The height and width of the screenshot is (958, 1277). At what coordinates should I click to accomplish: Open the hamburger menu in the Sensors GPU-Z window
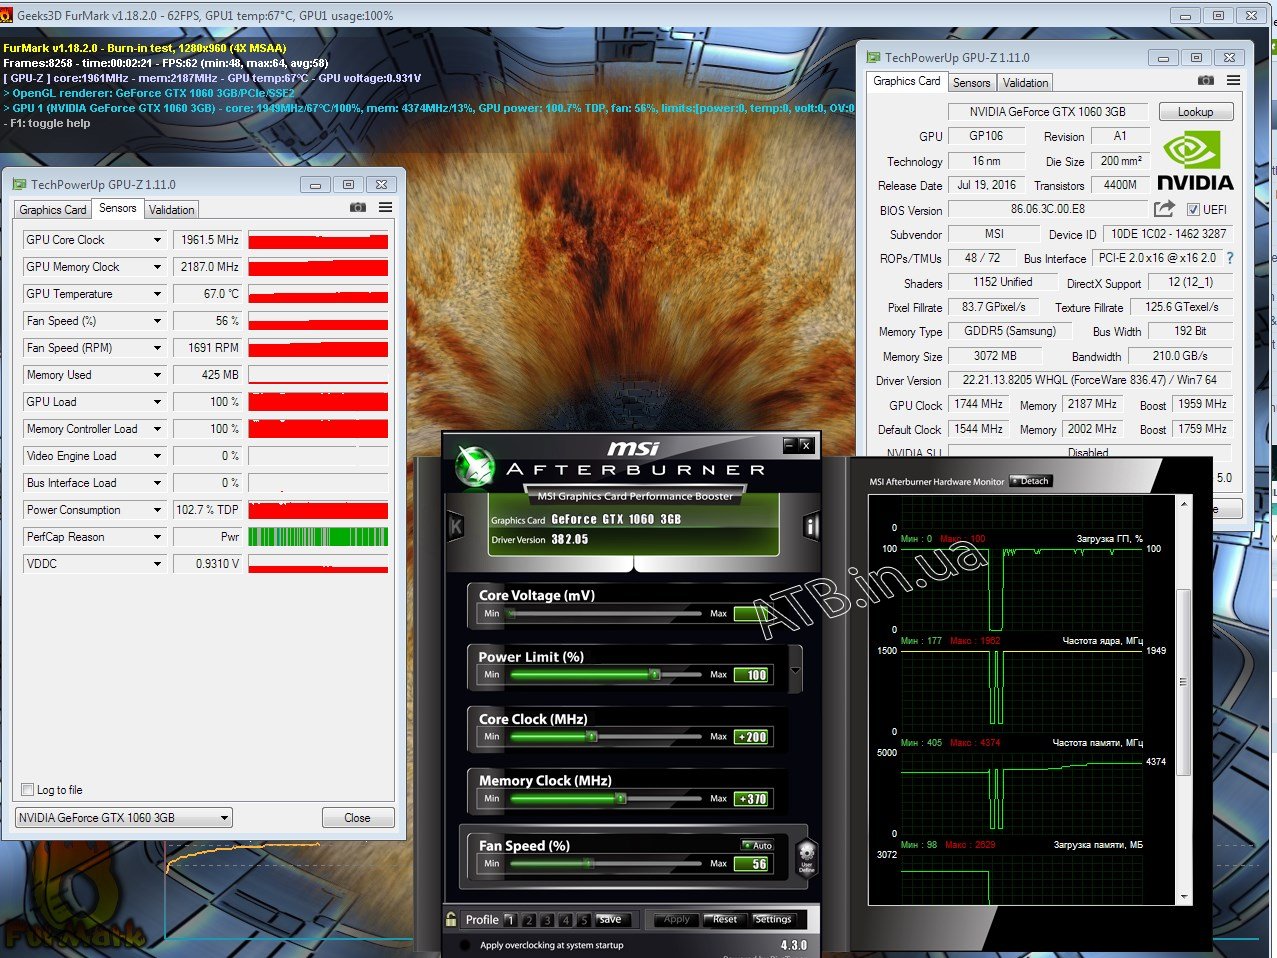tap(385, 207)
